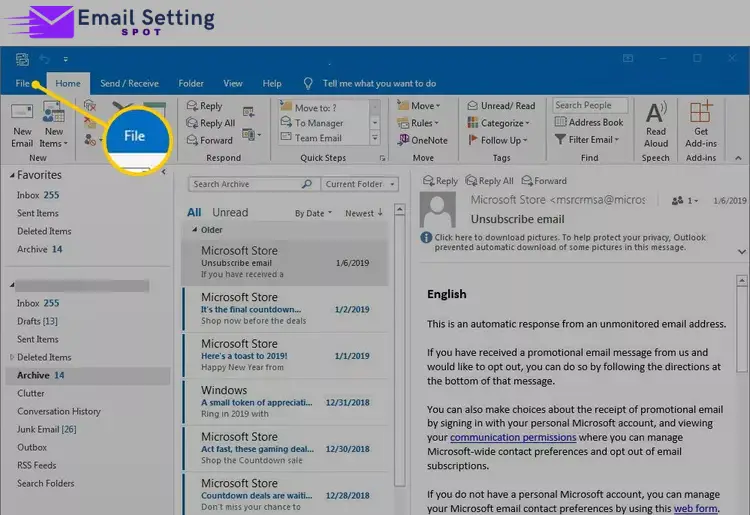
Task: Open the Follow Up flag dropdown
Action: click(497, 140)
